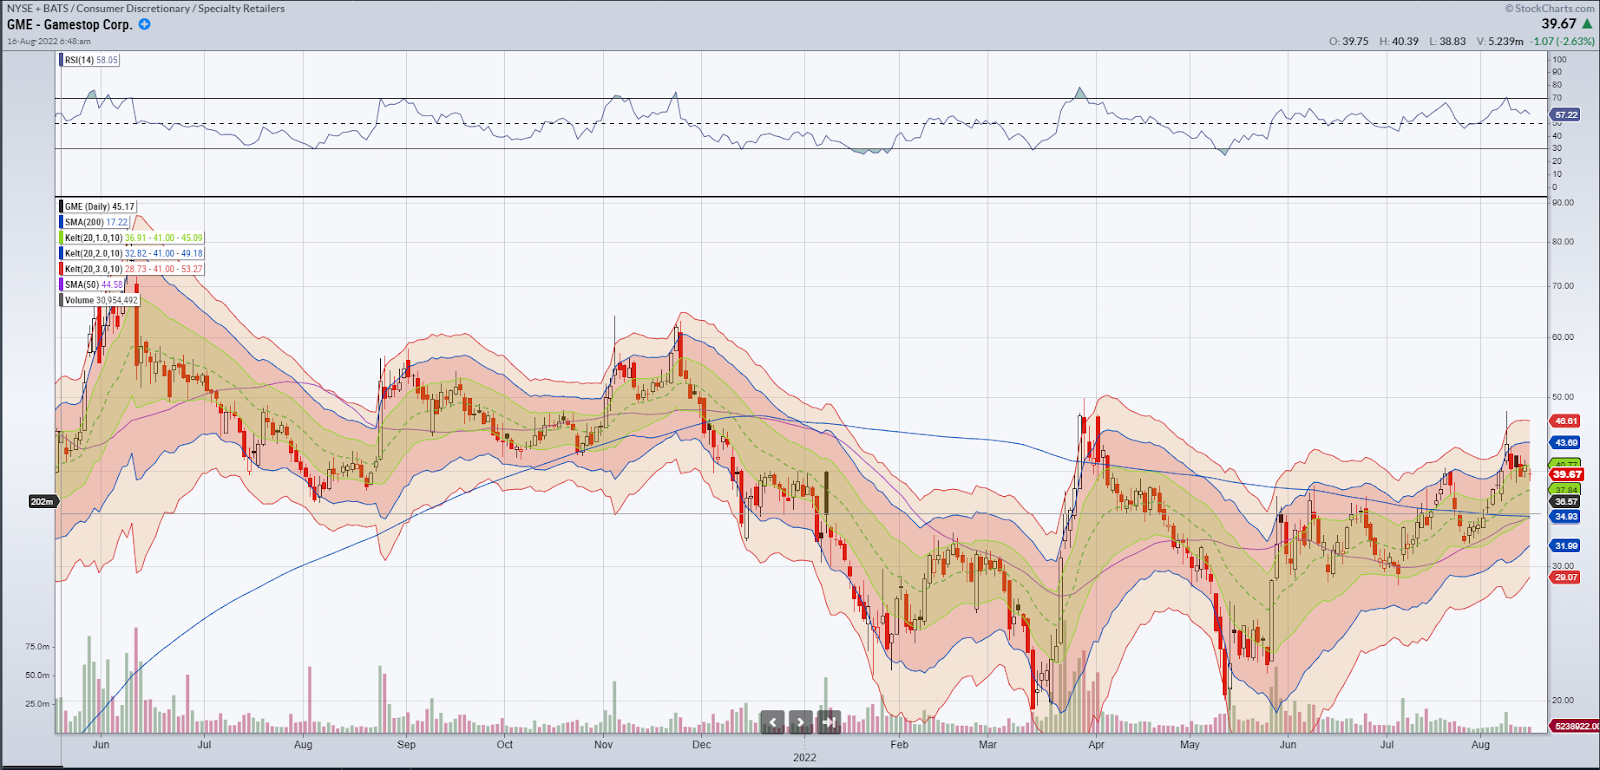Click the 5238922 volume tag on axis
This screenshot has height=770, width=1600.
[x=1575, y=726]
